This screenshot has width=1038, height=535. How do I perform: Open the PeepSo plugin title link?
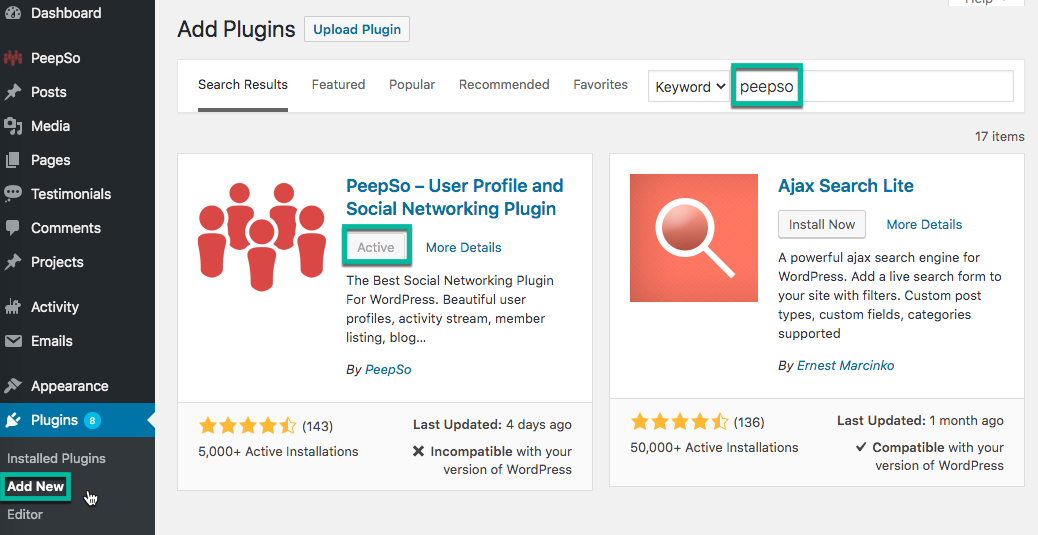tap(455, 197)
